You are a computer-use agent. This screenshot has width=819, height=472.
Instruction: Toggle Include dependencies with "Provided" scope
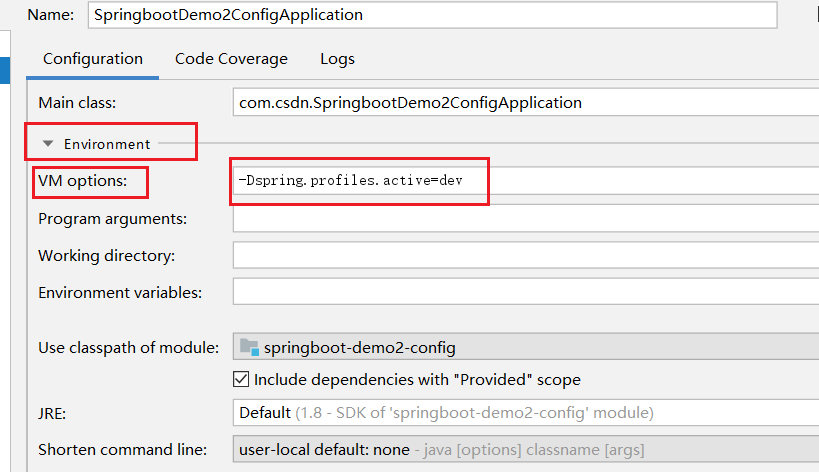click(x=241, y=380)
